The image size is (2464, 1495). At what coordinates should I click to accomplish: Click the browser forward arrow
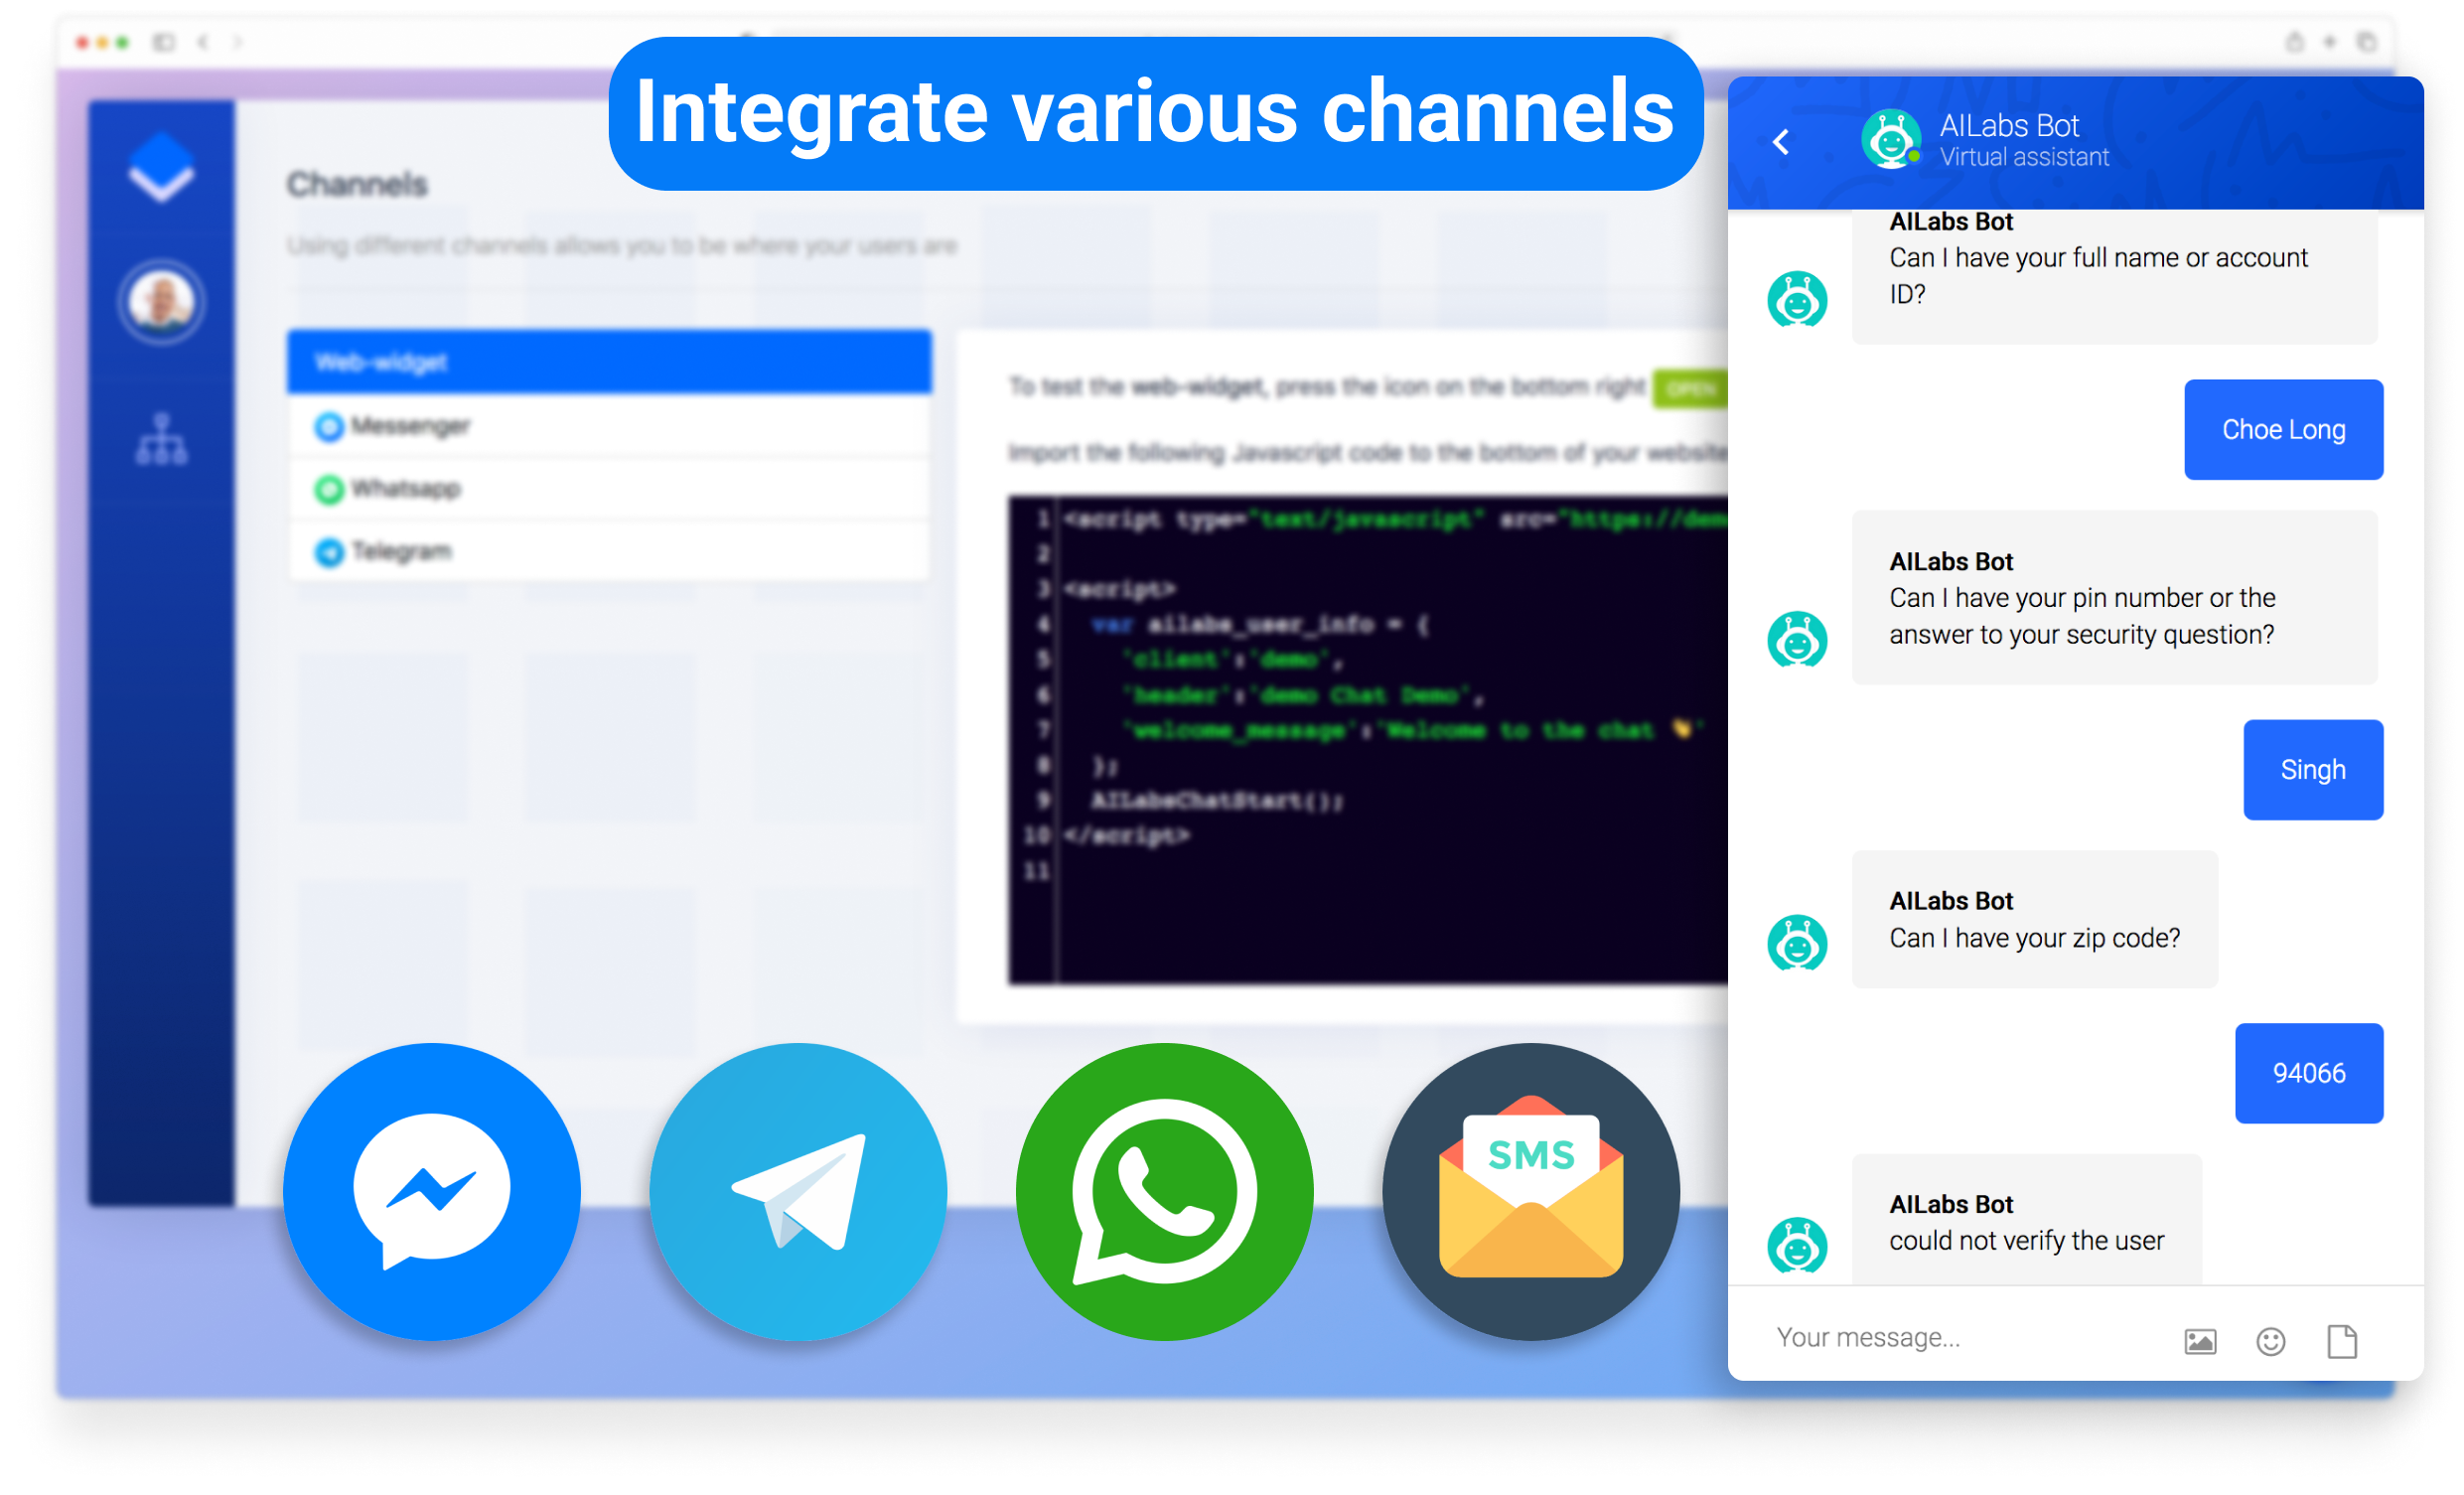click(x=238, y=42)
